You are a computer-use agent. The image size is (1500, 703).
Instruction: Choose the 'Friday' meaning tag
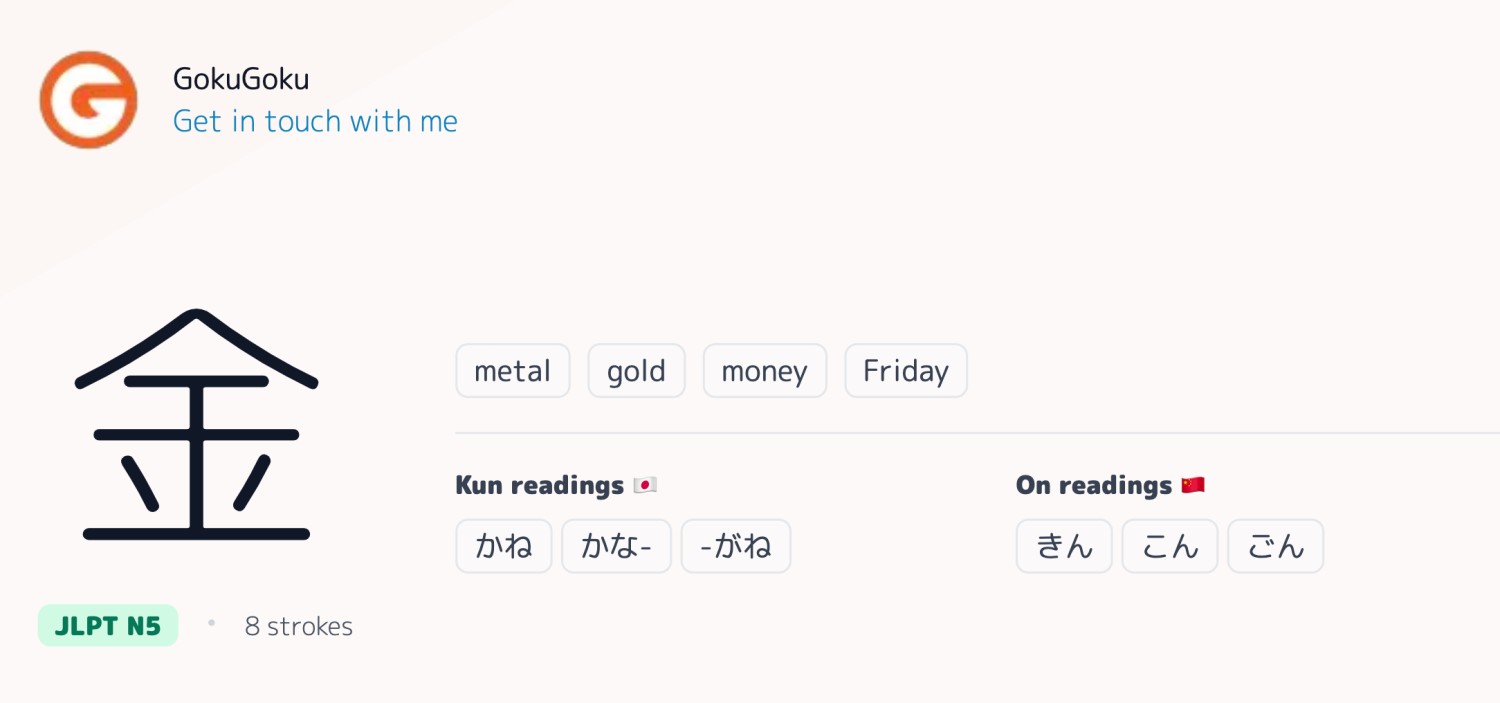[906, 371]
